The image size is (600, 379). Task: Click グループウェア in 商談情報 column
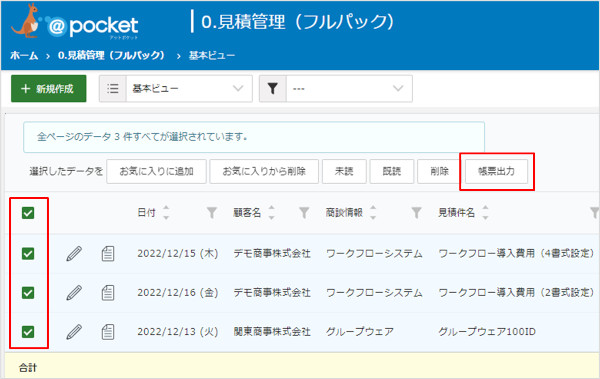(x=360, y=332)
